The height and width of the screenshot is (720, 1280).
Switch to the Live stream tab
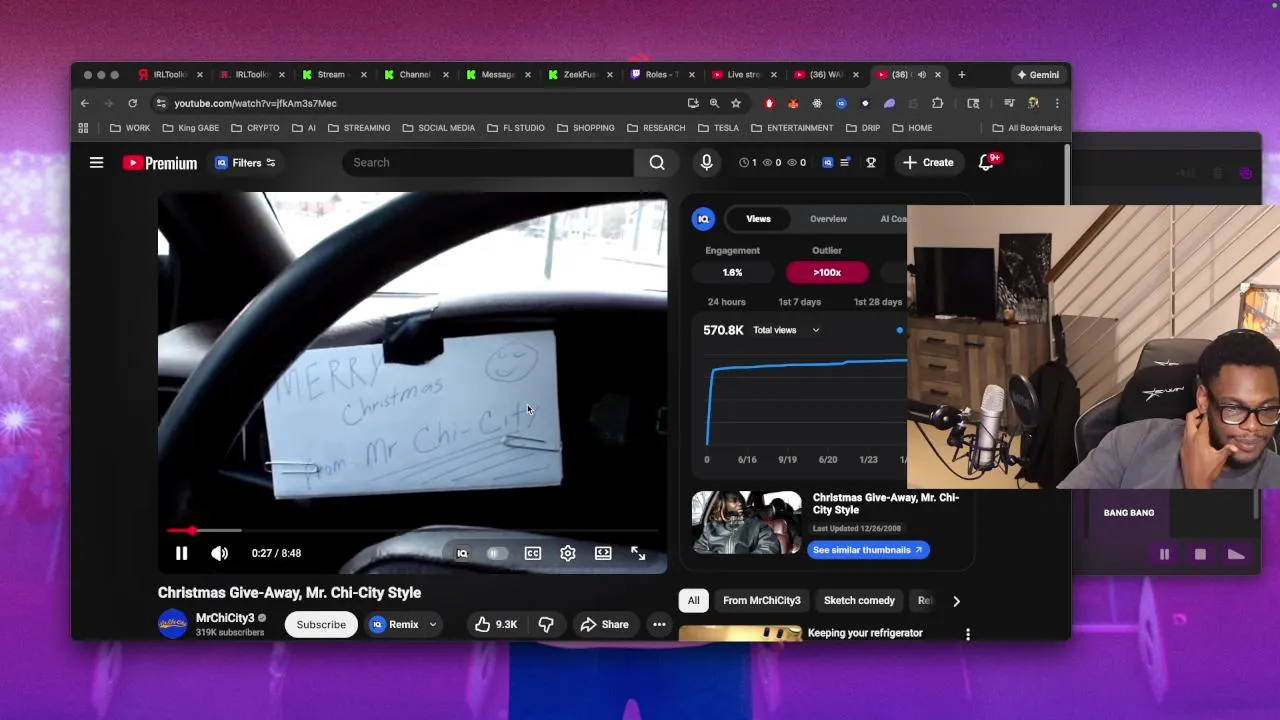click(x=744, y=75)
